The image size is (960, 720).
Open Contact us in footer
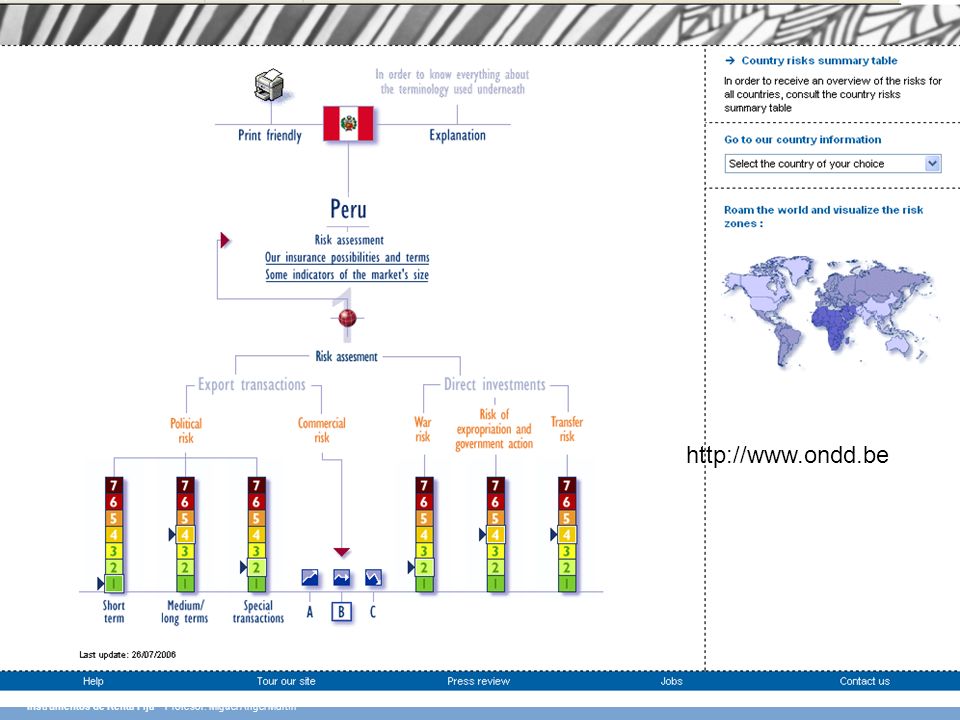(x=864, y=681)
